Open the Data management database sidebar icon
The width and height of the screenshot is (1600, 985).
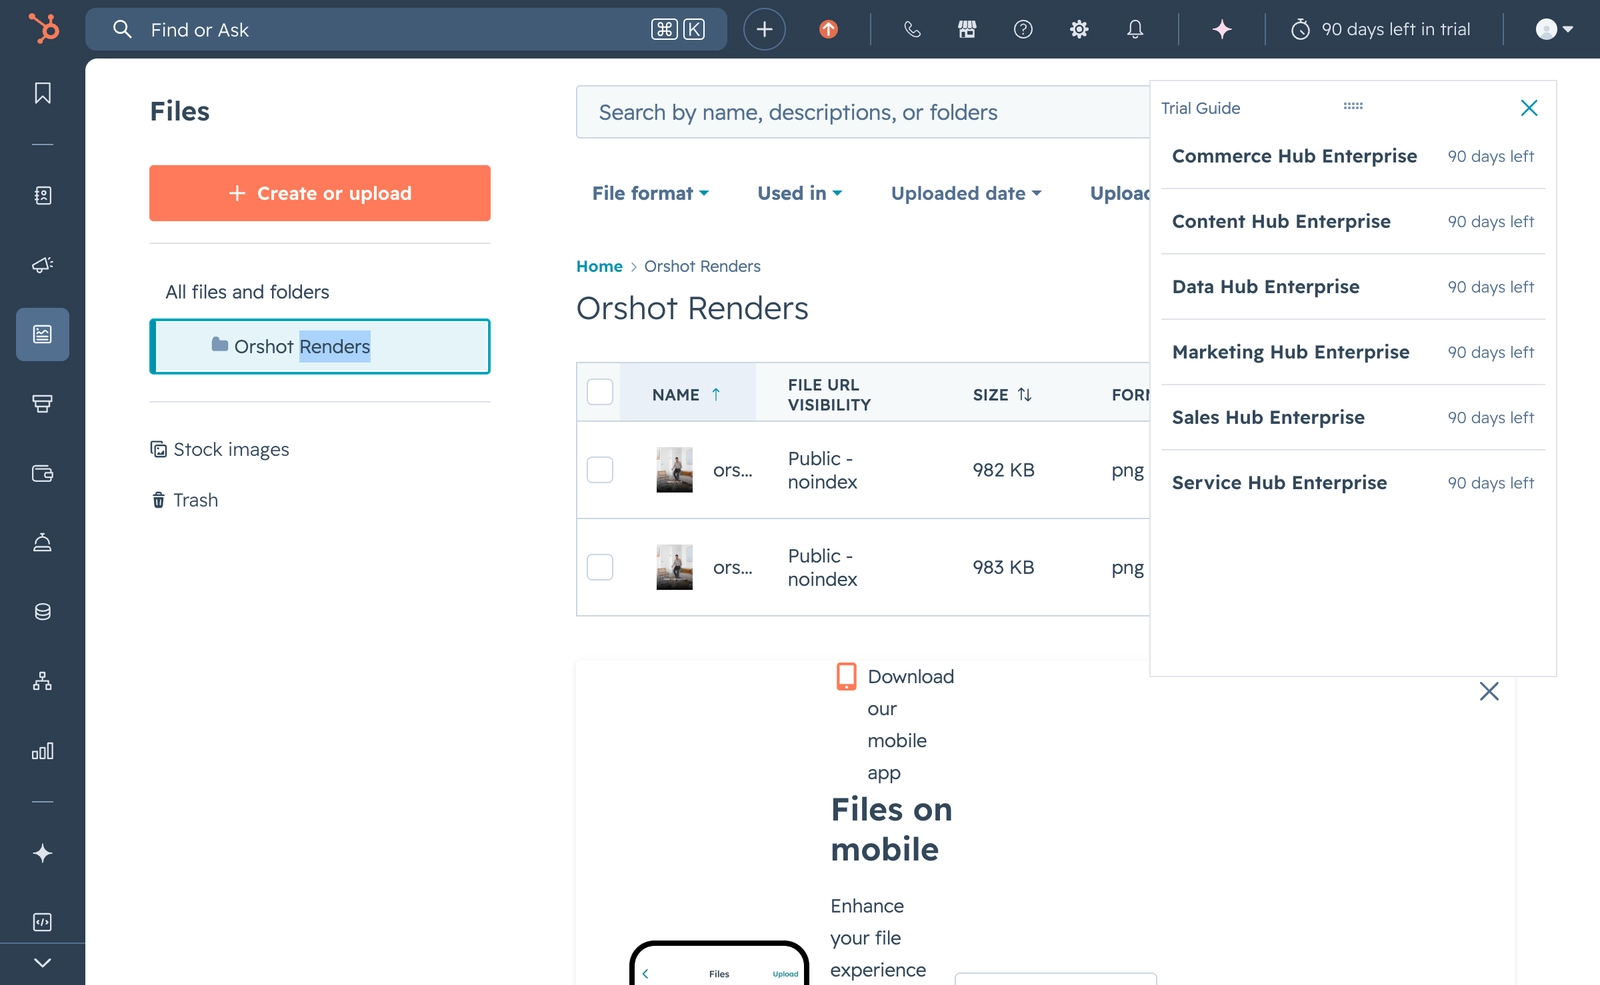pos(42,612)
